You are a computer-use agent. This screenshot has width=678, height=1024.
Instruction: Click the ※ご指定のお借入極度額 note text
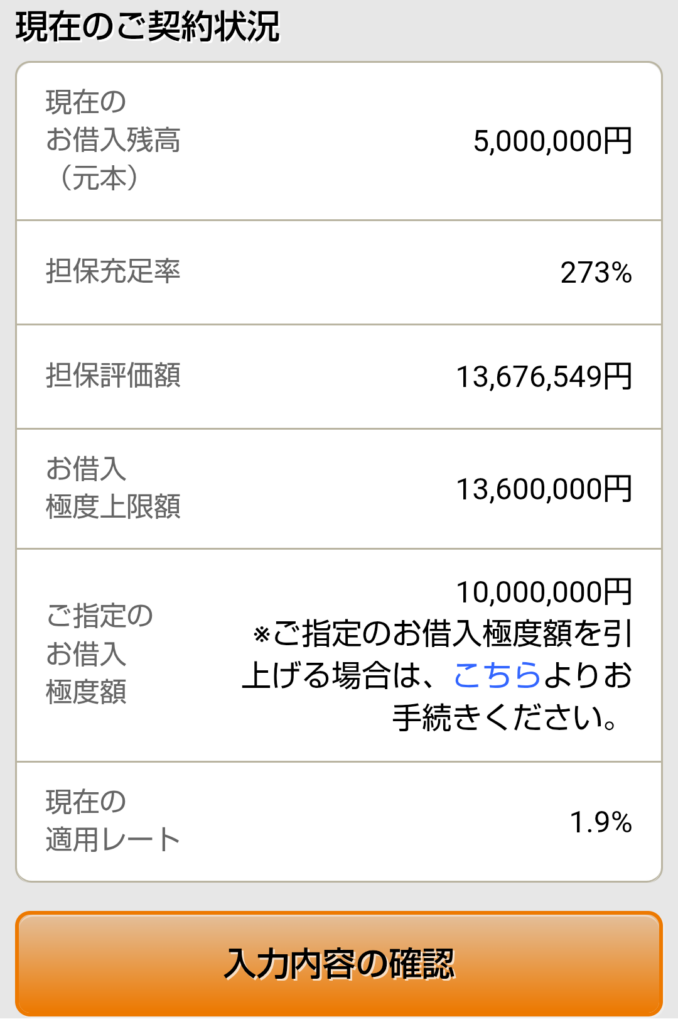coord(440,634)
